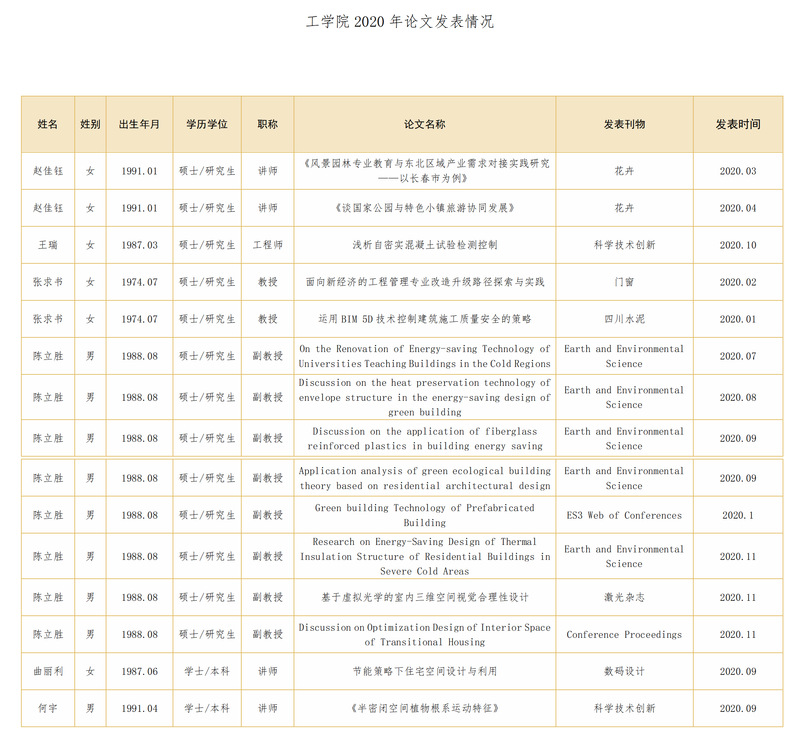Click the 发表时间 column header
799x741 pixels.
738,125
